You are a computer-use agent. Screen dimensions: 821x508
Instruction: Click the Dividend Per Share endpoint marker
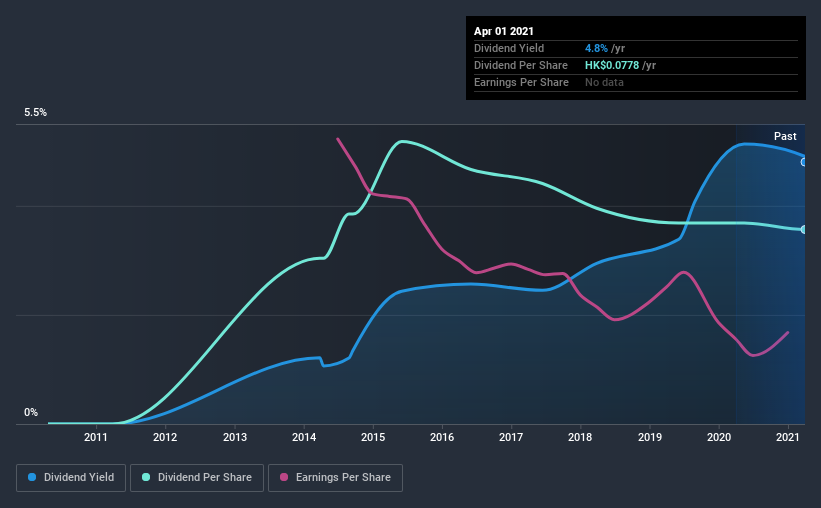(x=803, y=229)
